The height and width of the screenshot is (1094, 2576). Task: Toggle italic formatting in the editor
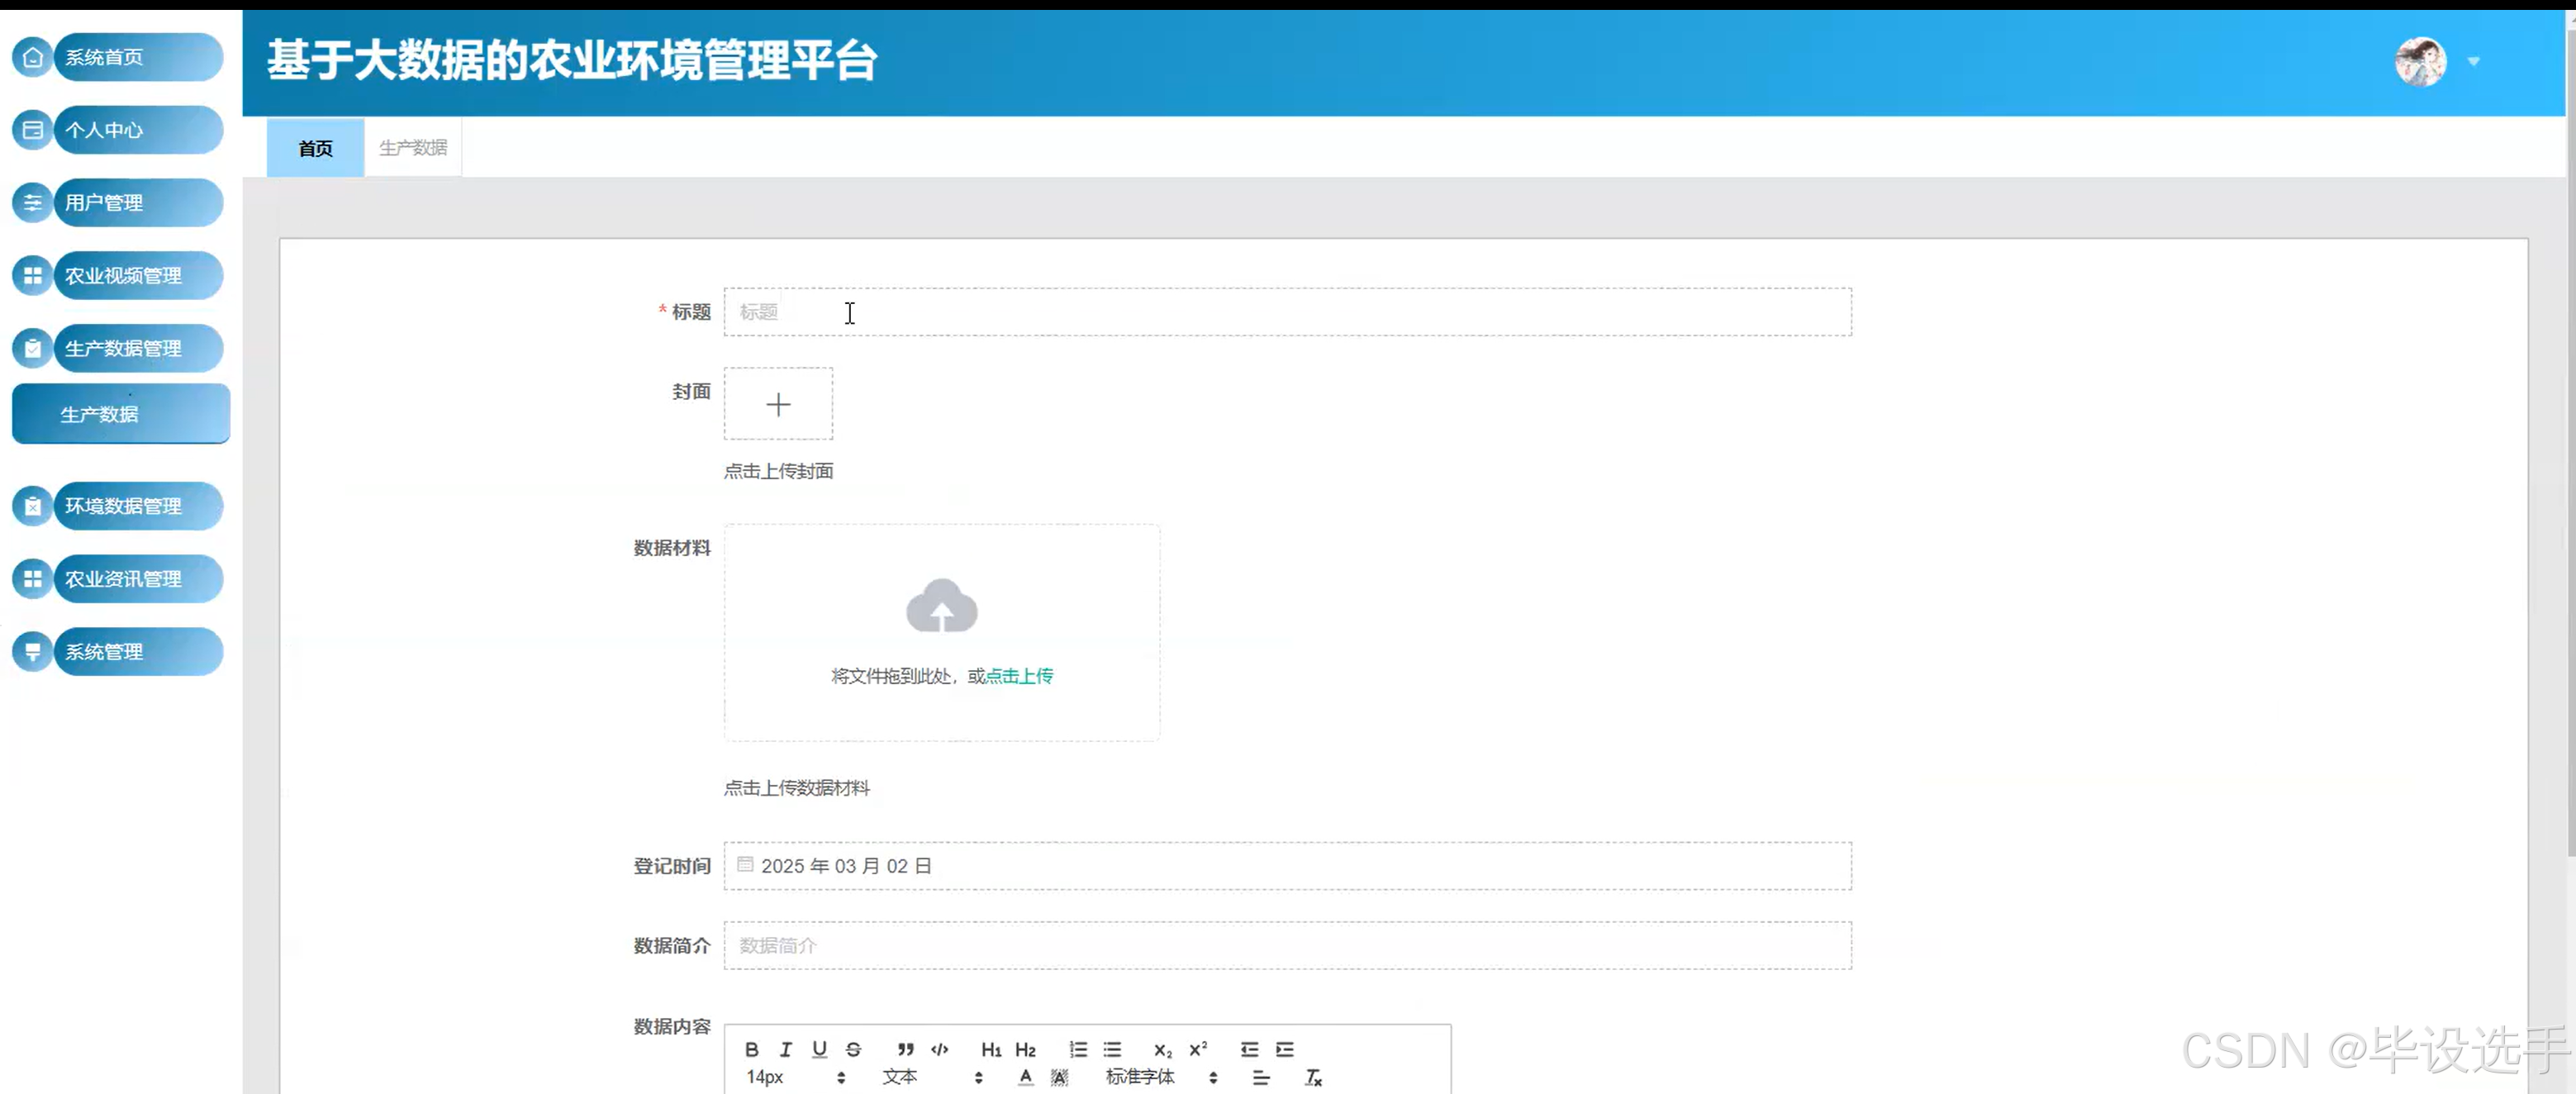pos(786,1049)
